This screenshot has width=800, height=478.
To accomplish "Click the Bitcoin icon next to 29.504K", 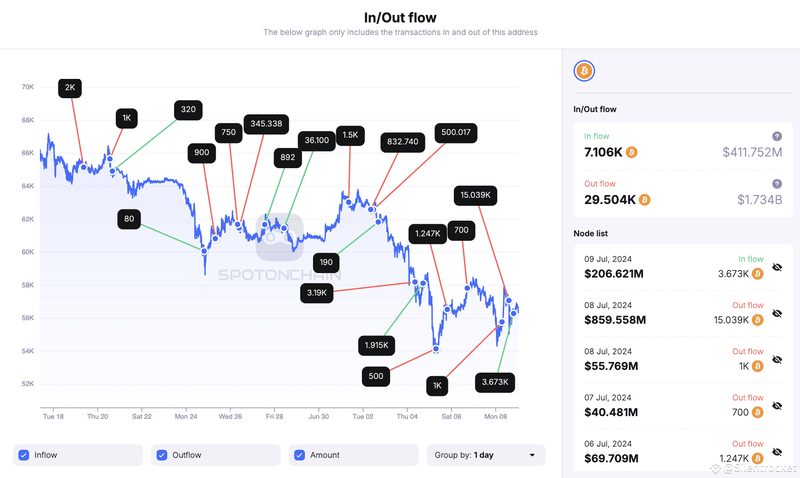I will (645, 200).
